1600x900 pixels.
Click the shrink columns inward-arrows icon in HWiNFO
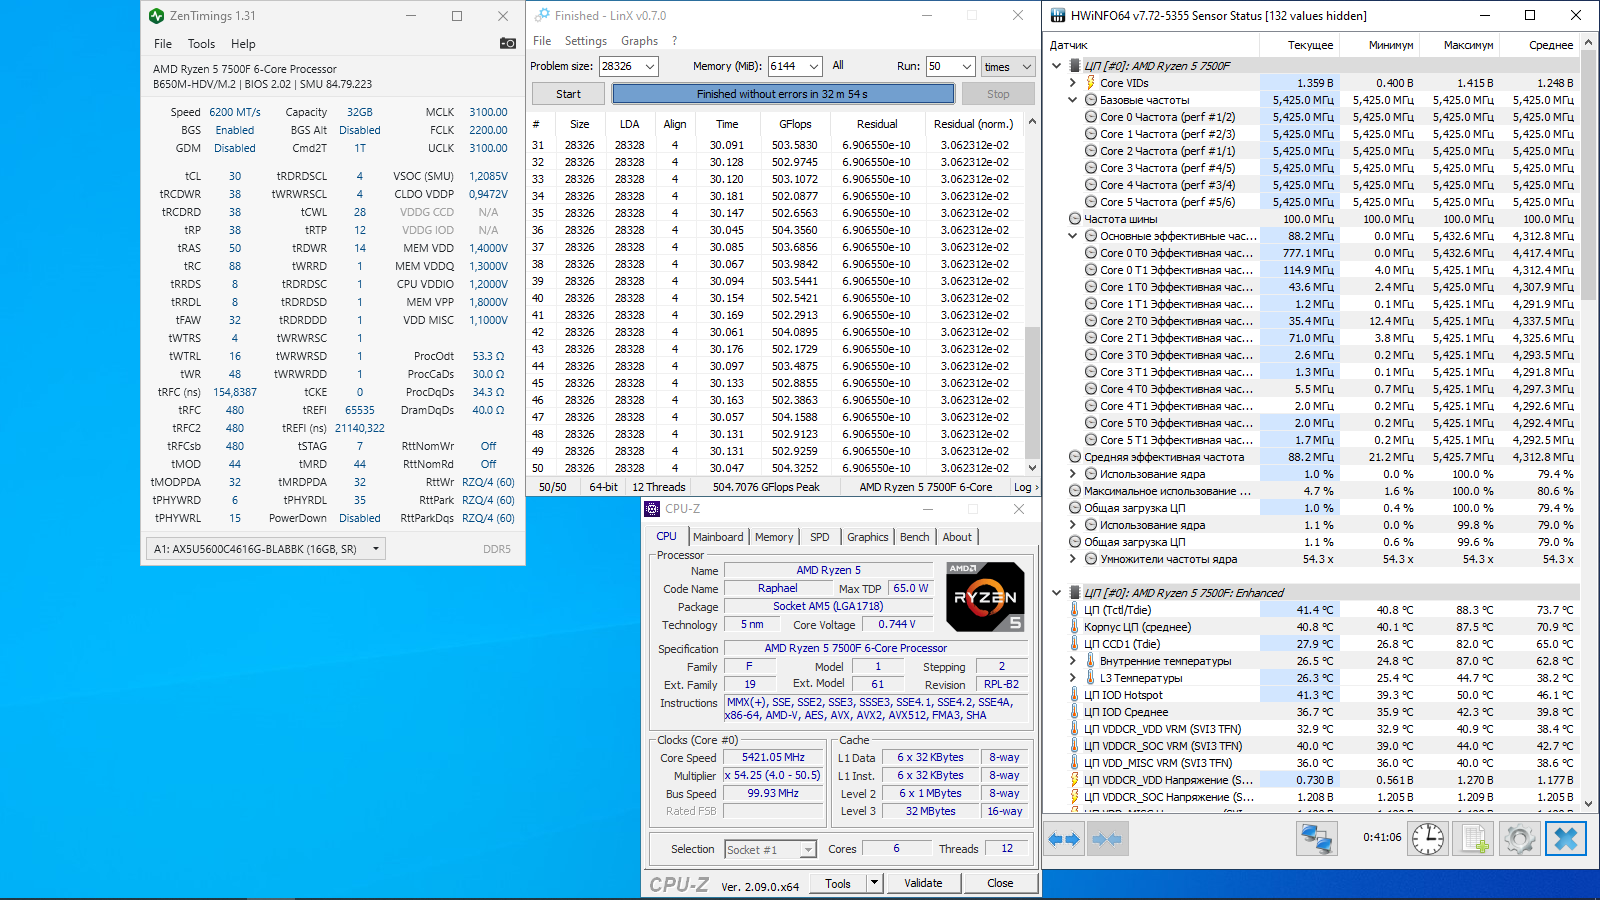(1107, 839)
